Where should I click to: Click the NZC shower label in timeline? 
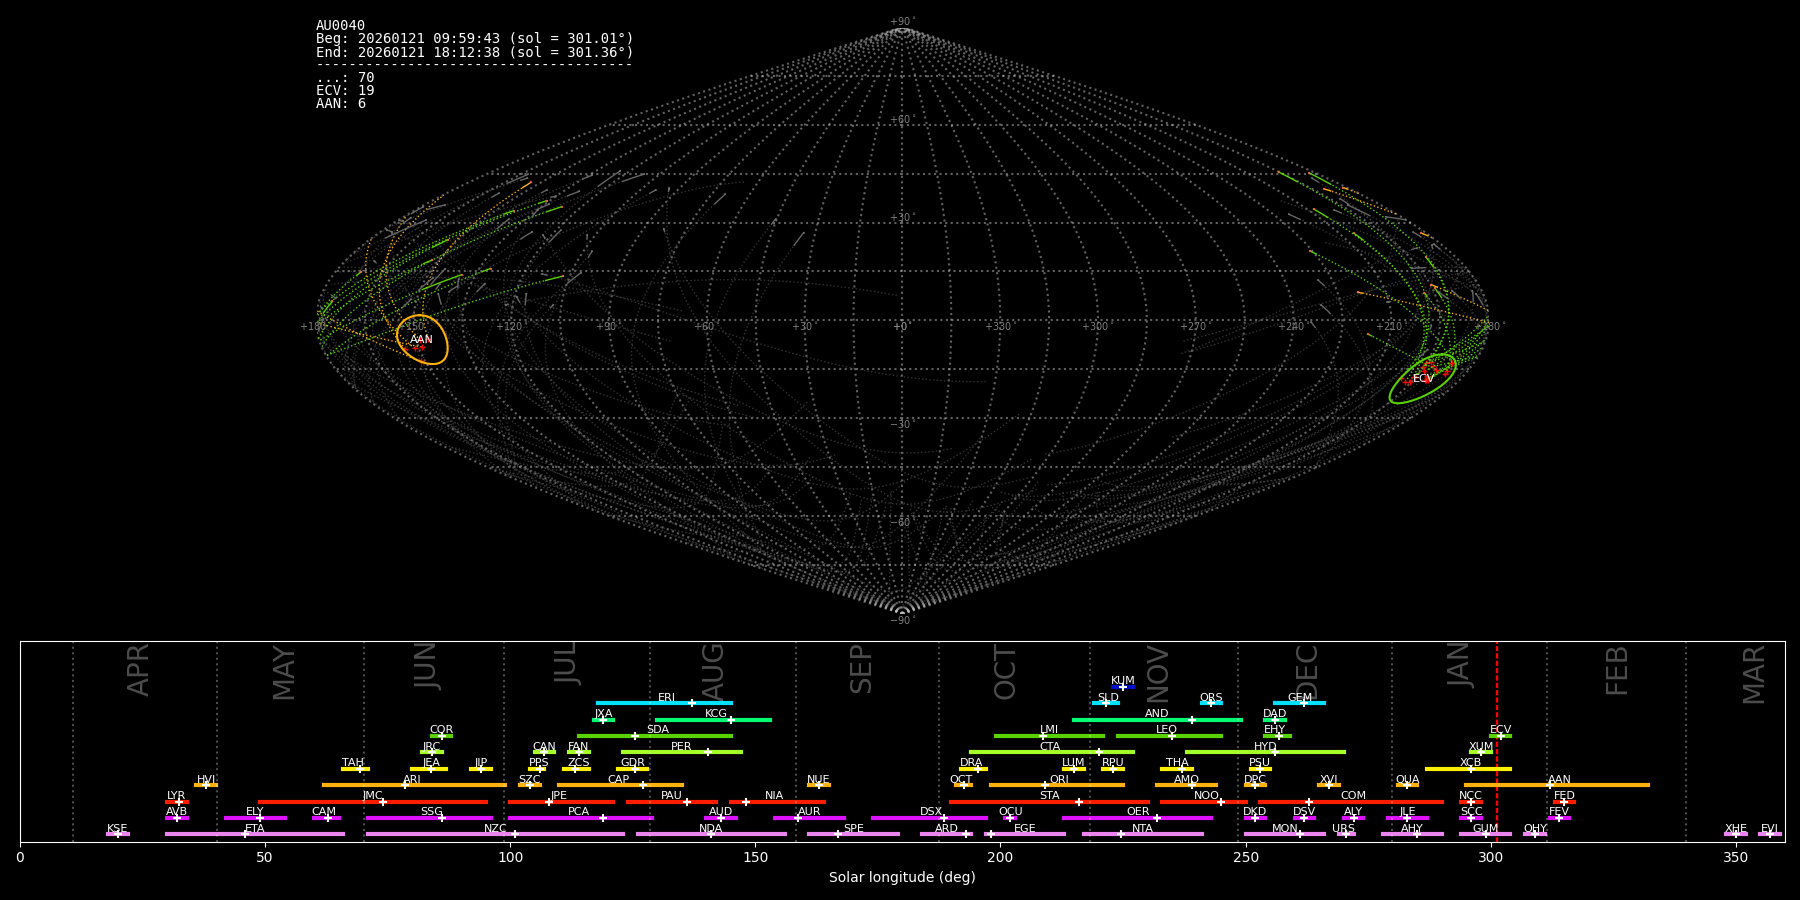(495, 829)
